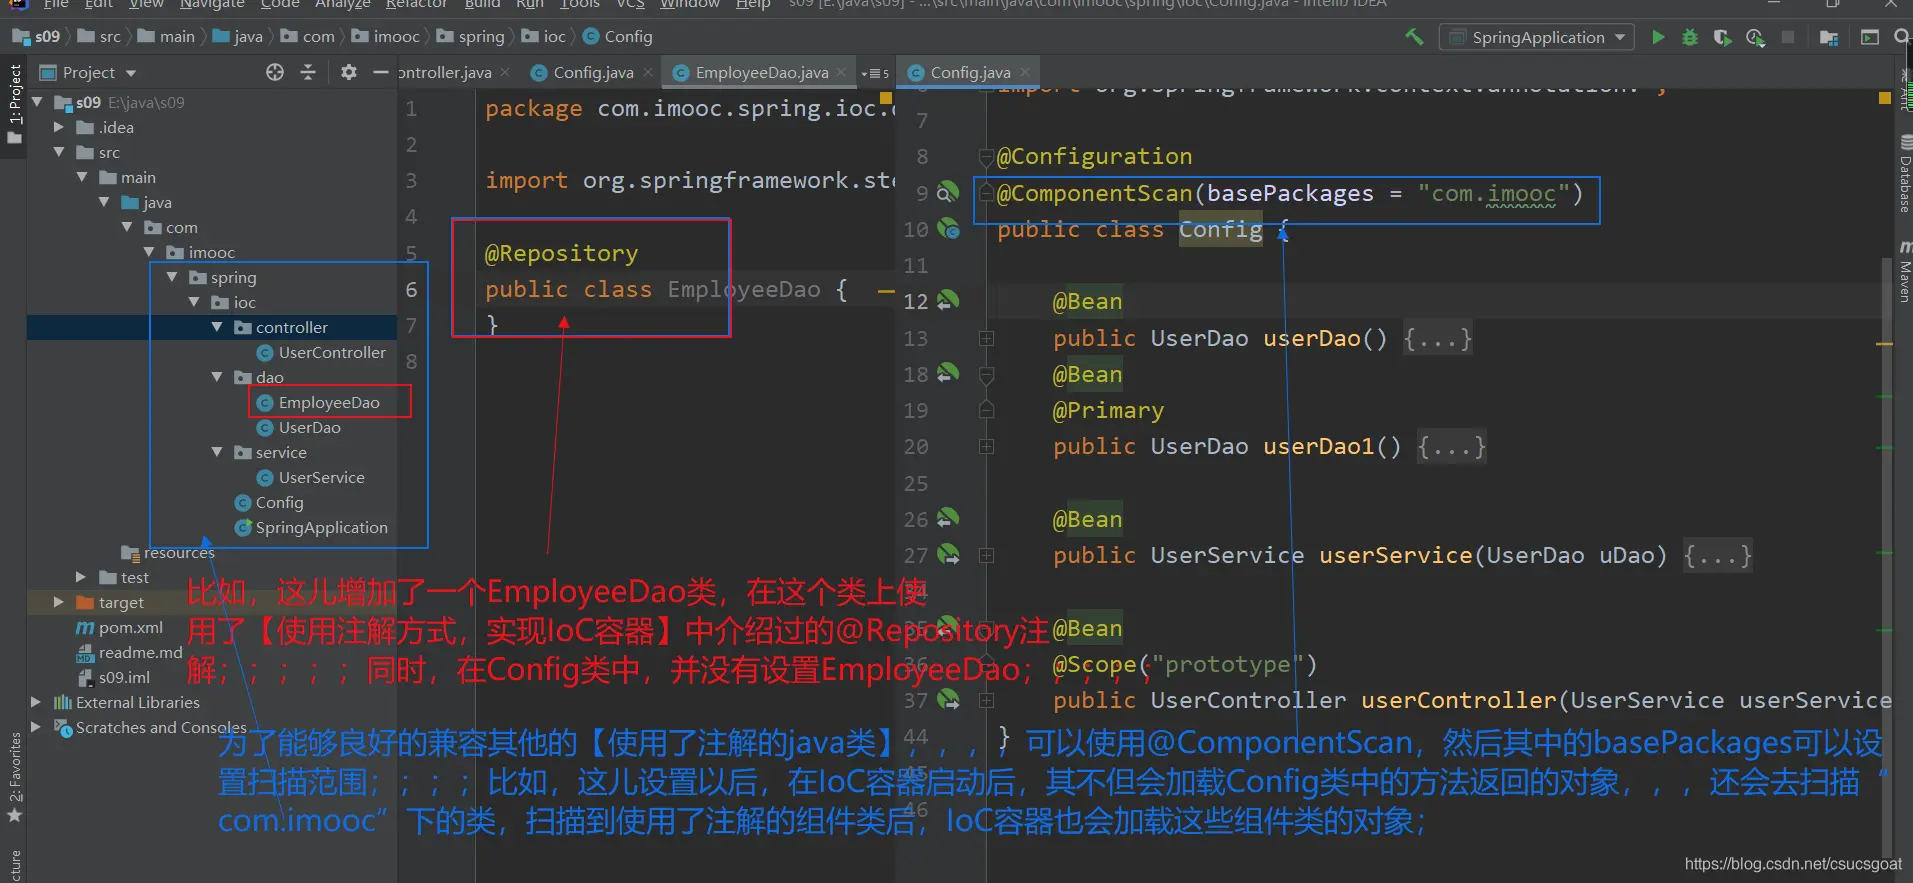This screenshot has height=883, width=1913.
Task: Build project using the hammer icon
Action: tap(1414, 37)
